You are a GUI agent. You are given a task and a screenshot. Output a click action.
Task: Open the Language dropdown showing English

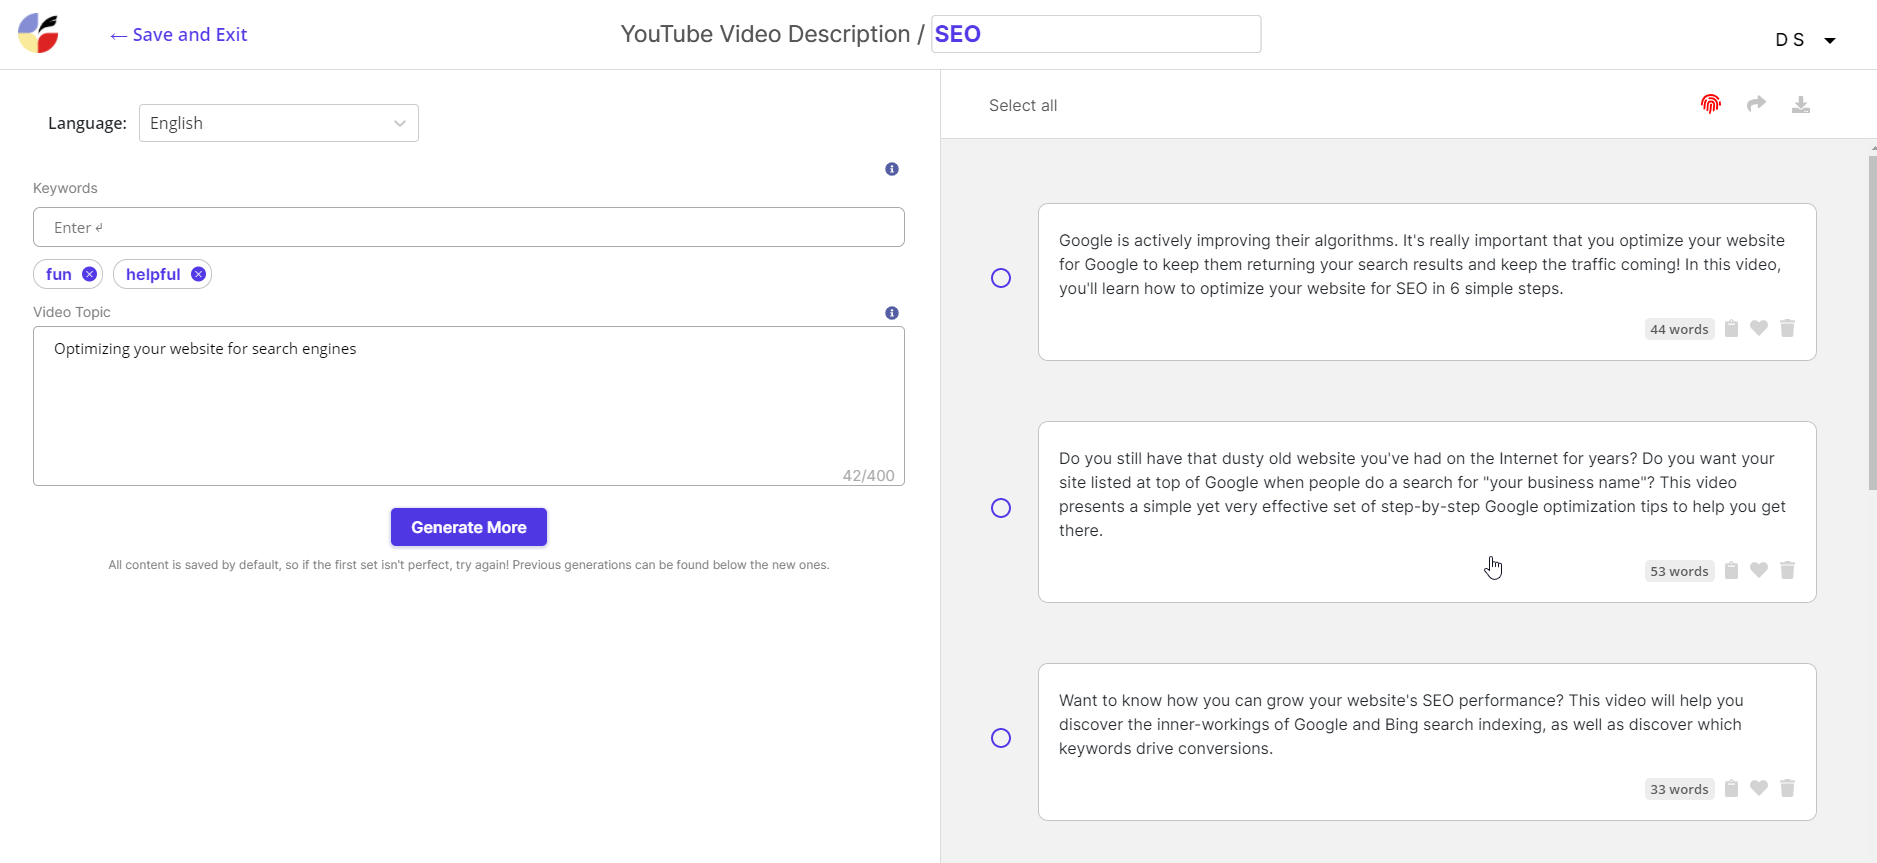[x=279, y=123]
